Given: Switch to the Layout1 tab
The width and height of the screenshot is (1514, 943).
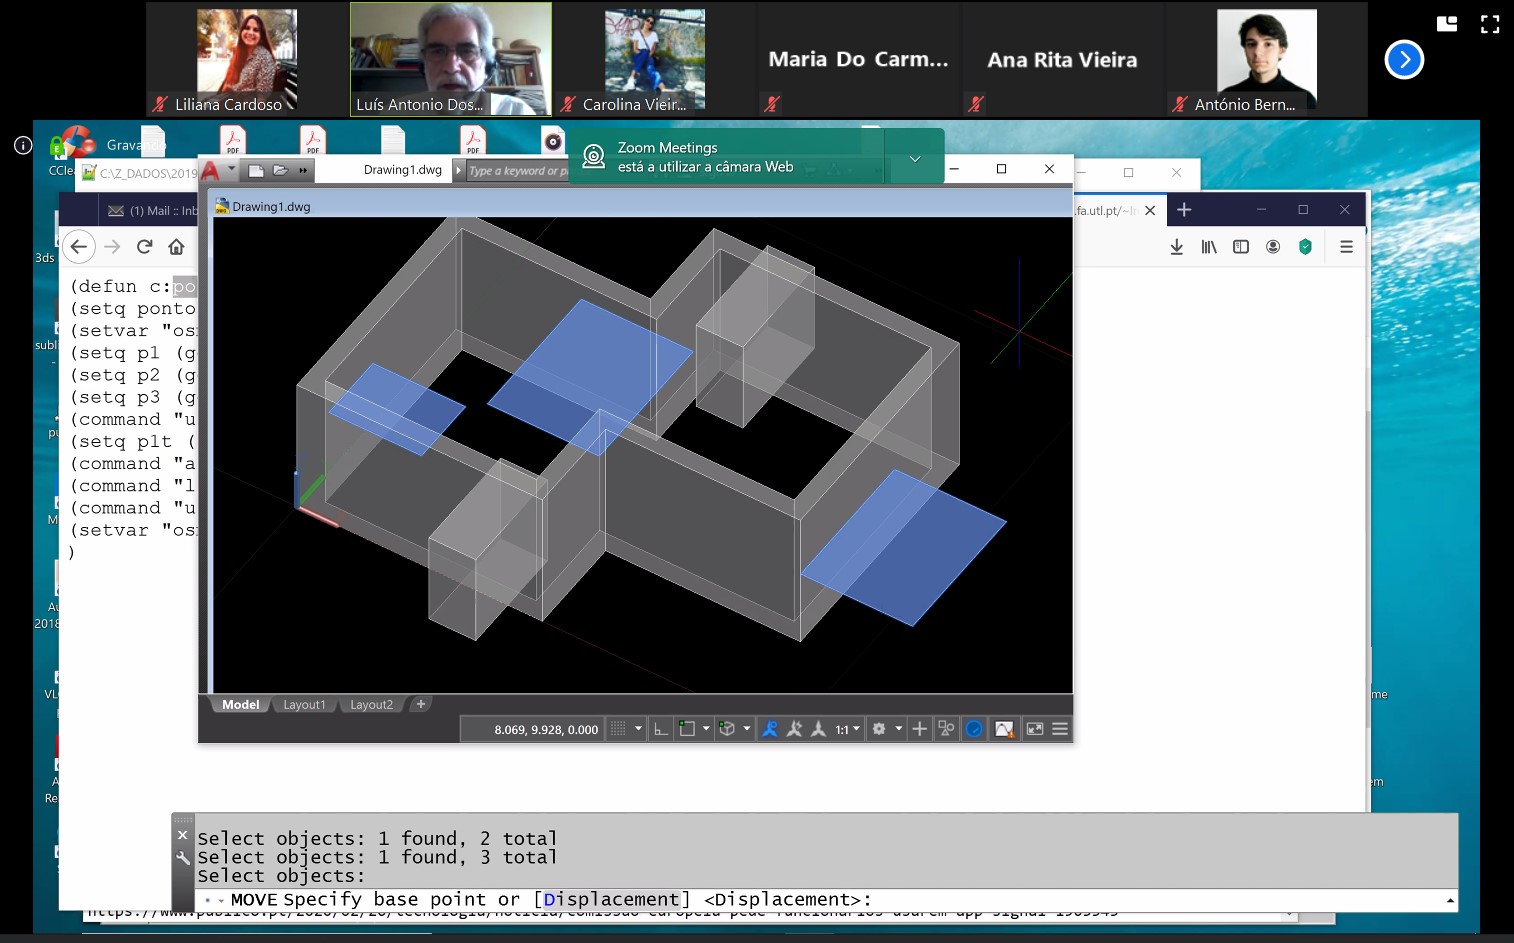Looking at the screenshot, I should pos(304,705).
